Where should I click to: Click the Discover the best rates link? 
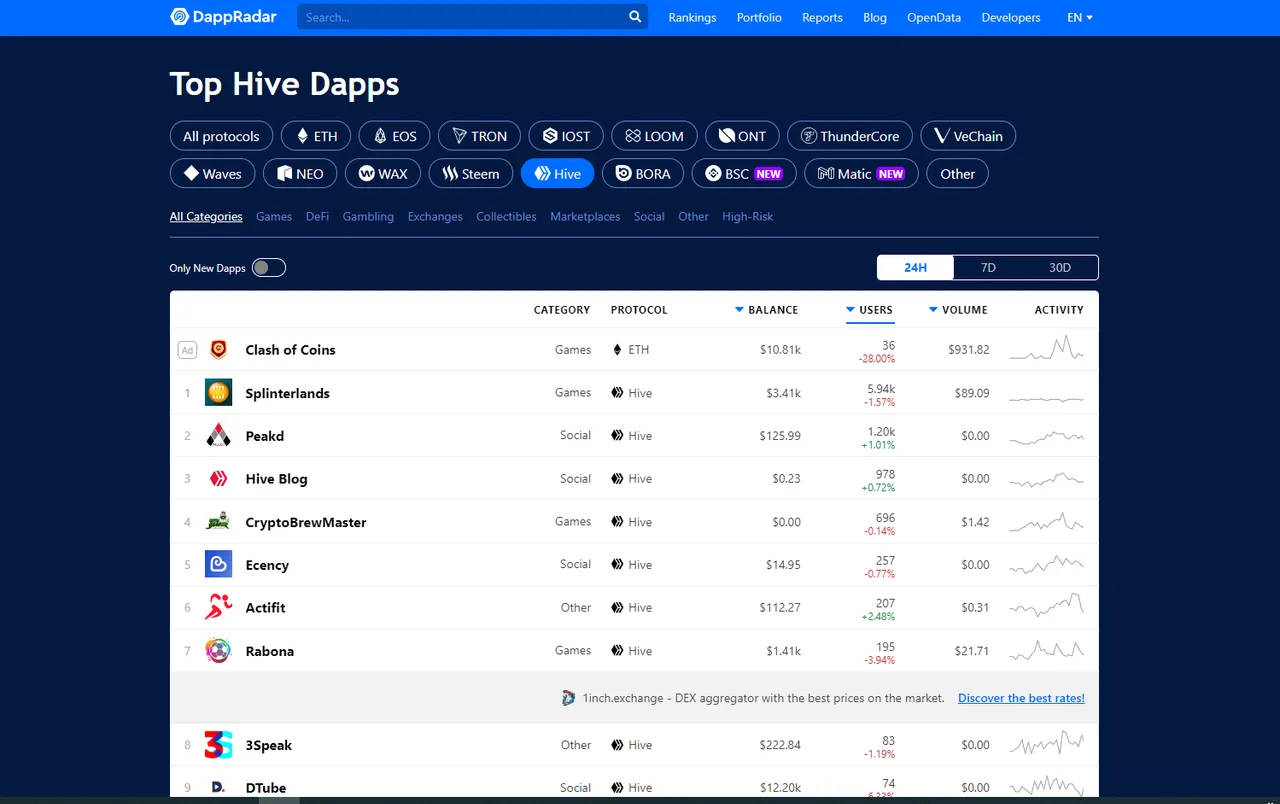pyautogui.click(x=1021, y=698)
